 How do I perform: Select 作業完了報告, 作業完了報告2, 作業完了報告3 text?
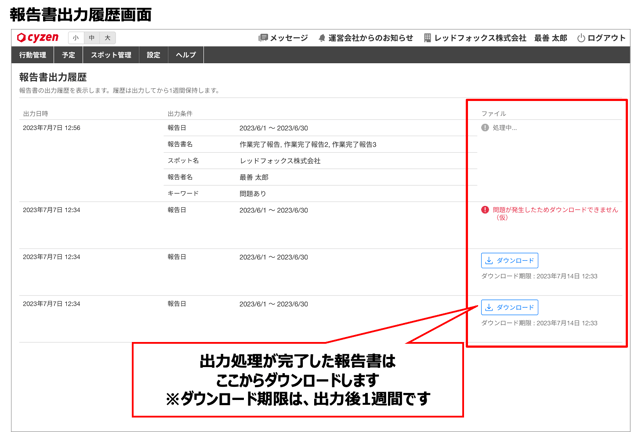click(308, 144)
